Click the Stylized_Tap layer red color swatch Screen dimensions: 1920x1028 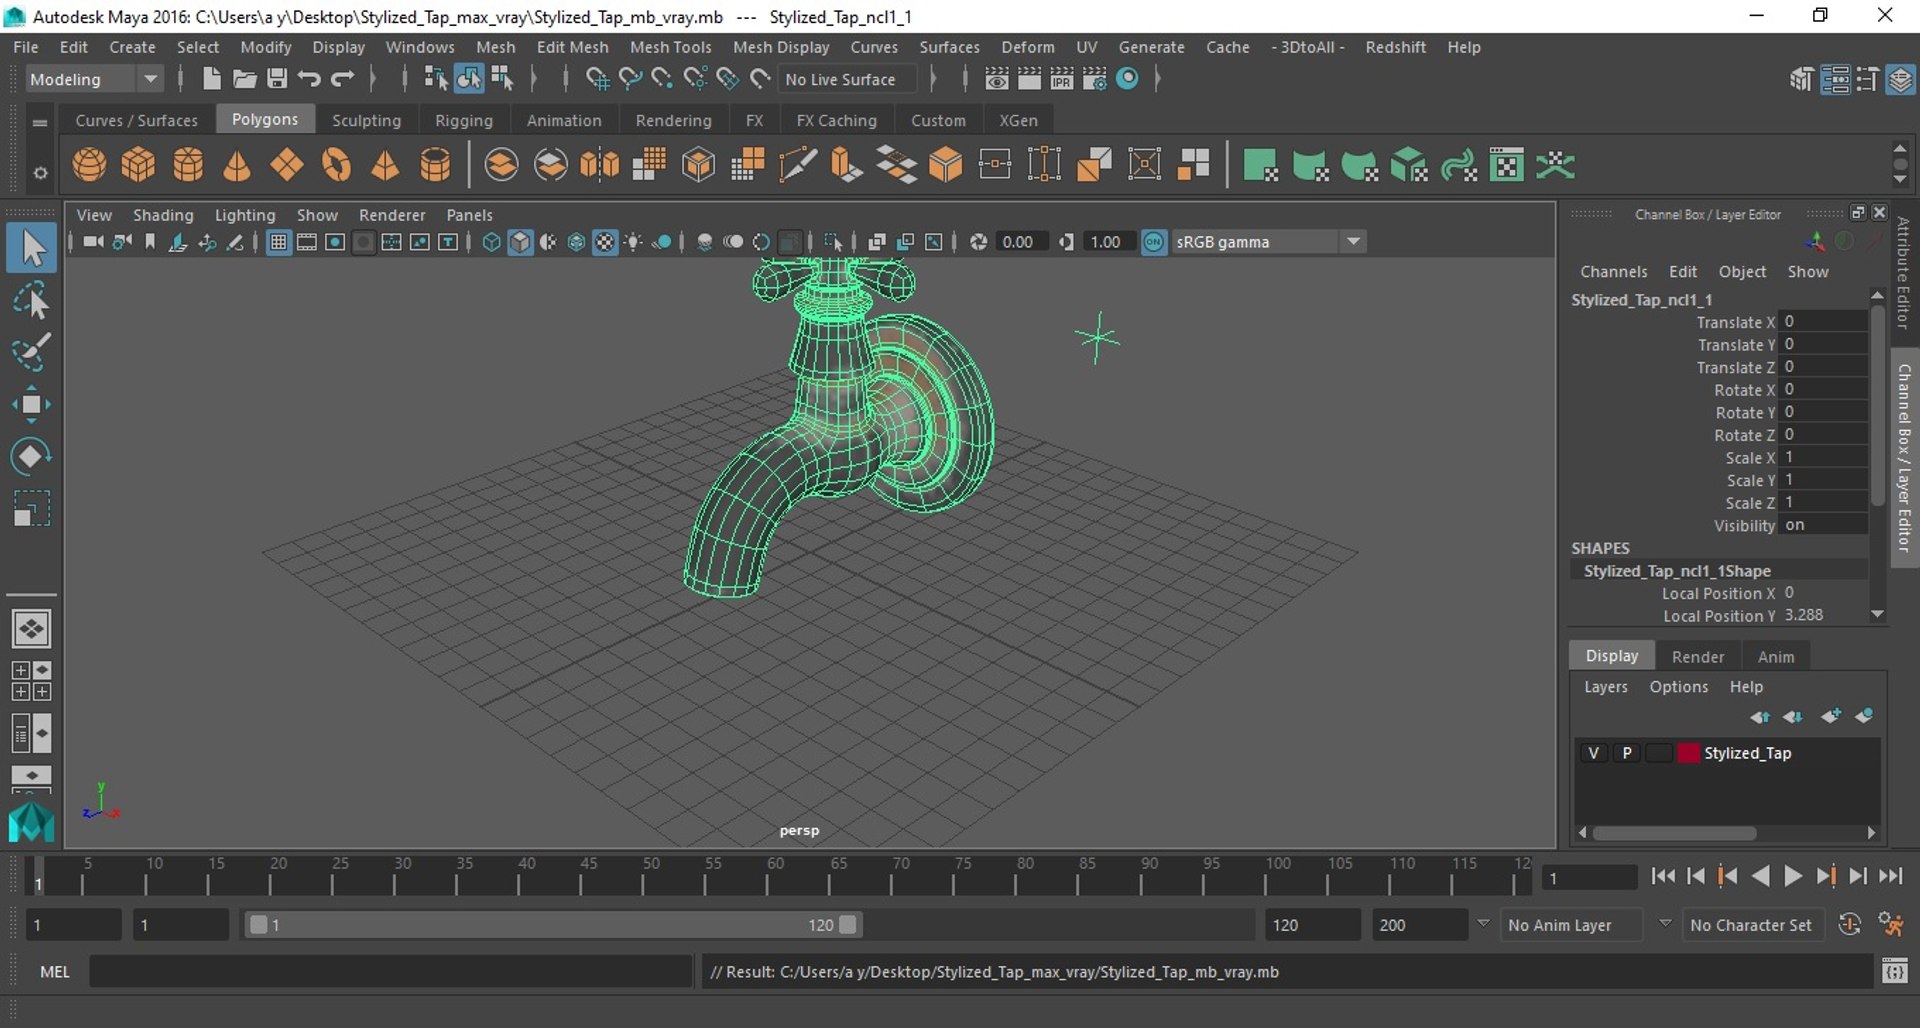(1688, 753)
